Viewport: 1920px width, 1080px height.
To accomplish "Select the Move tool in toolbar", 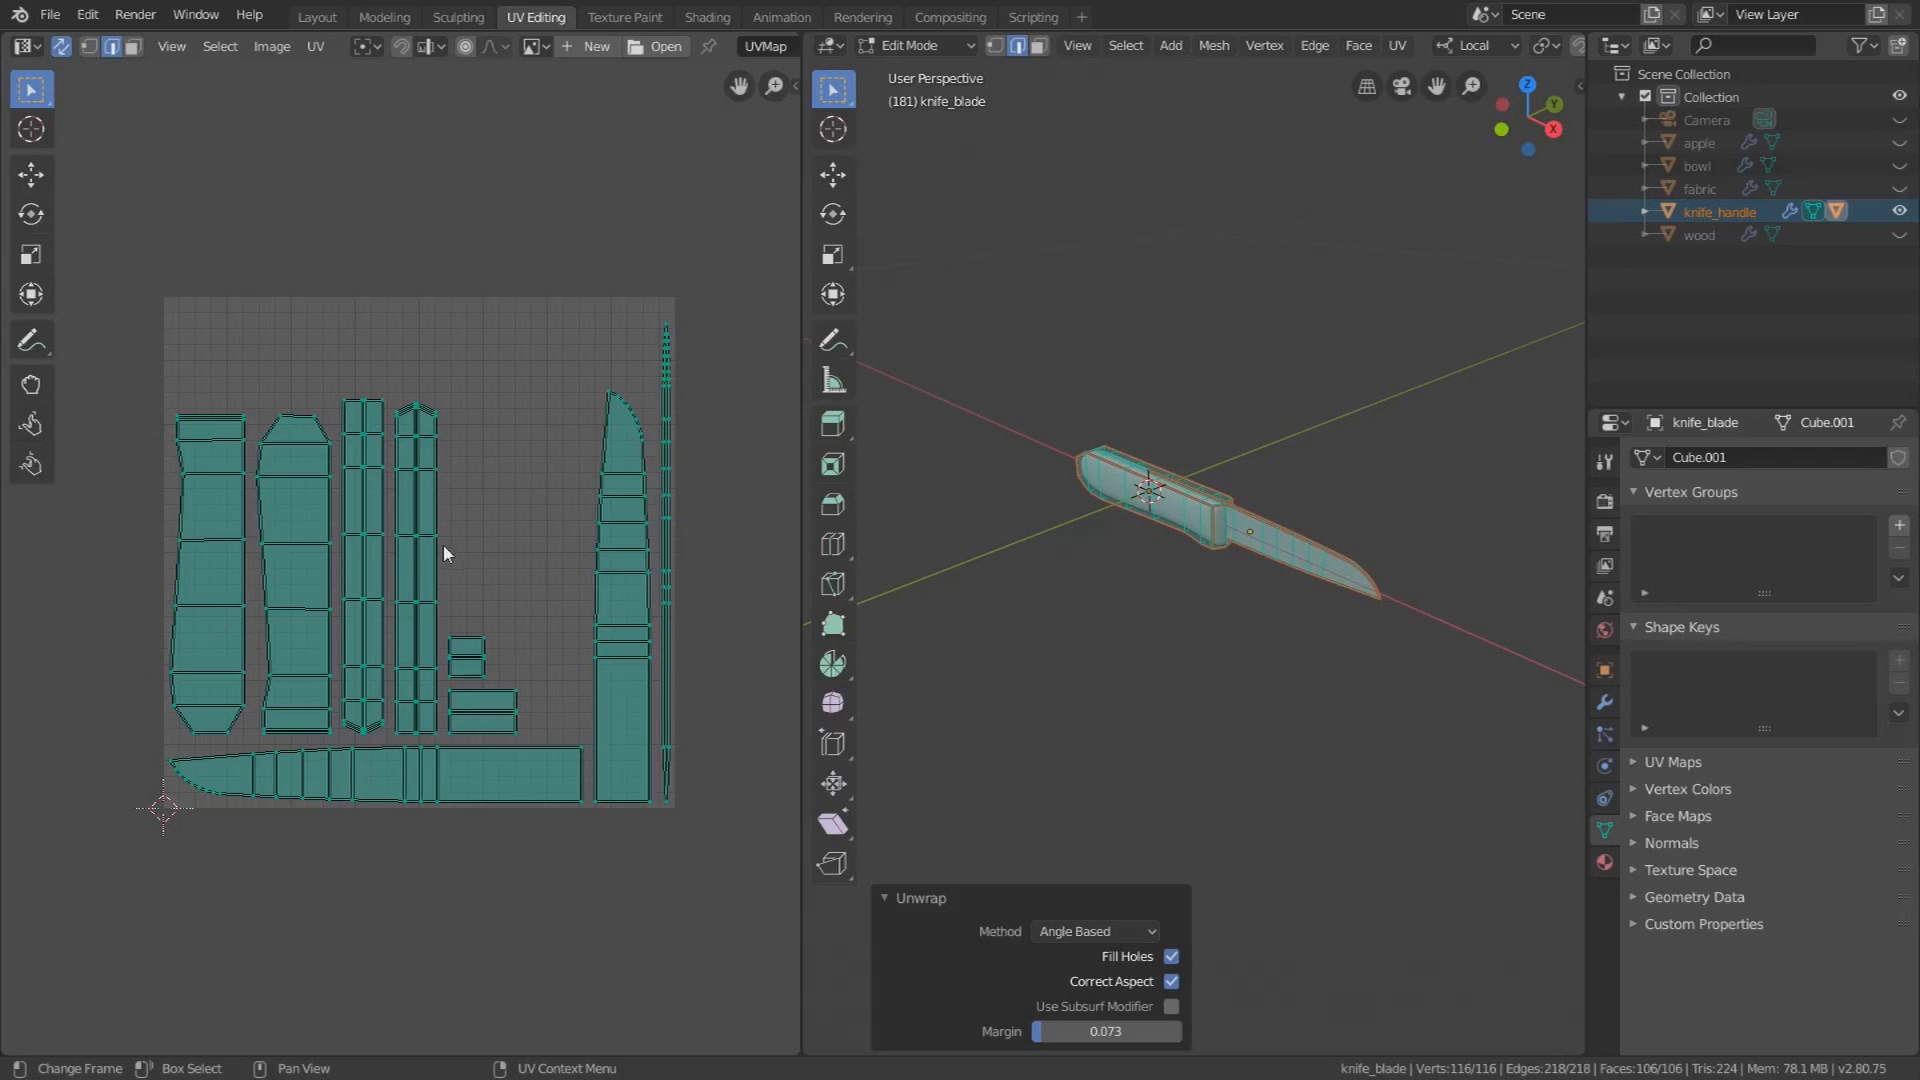I will coord(32,173).
